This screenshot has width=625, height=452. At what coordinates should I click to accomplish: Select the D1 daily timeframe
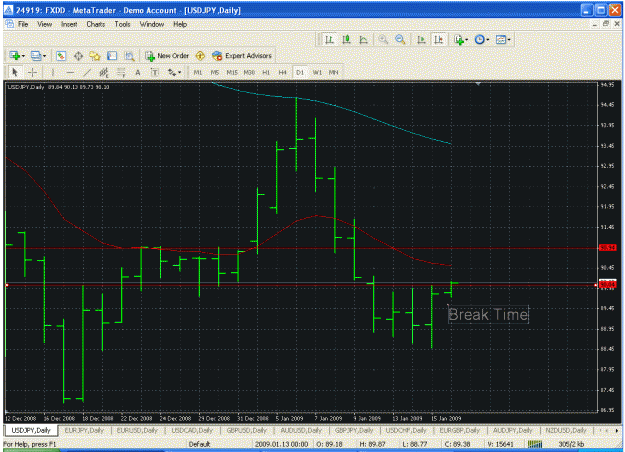pyautogui.click(x=299, y=72)
